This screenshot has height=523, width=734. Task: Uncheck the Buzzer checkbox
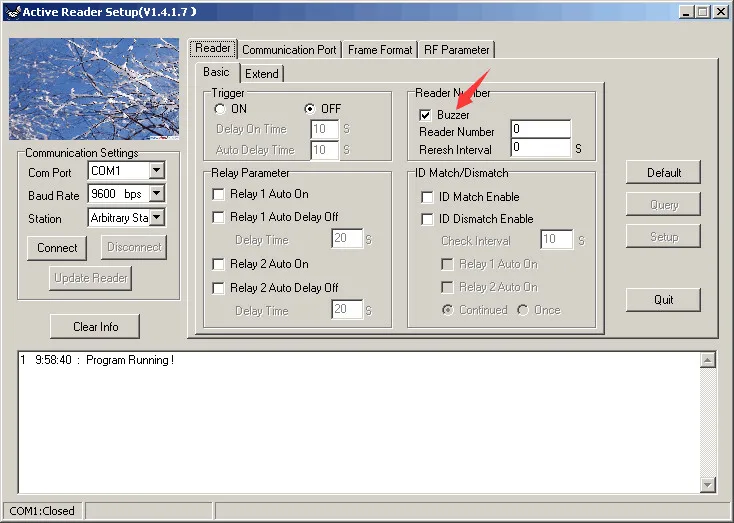pyautogui.click(x=425, y=115)
